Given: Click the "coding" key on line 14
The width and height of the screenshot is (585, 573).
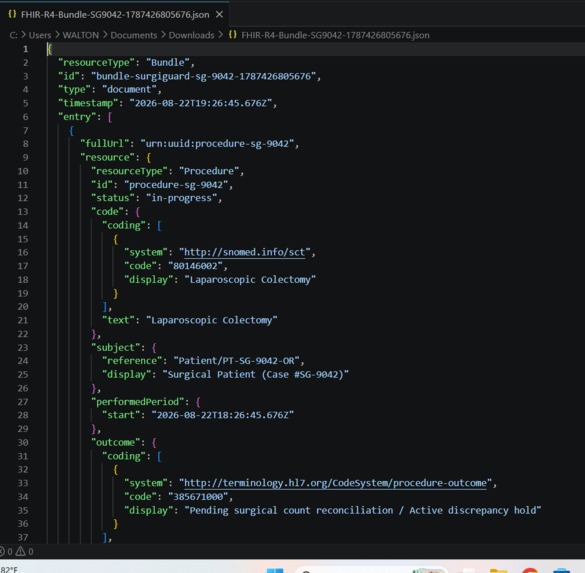Looking at the screenshot, I should [x=124, y=225].
